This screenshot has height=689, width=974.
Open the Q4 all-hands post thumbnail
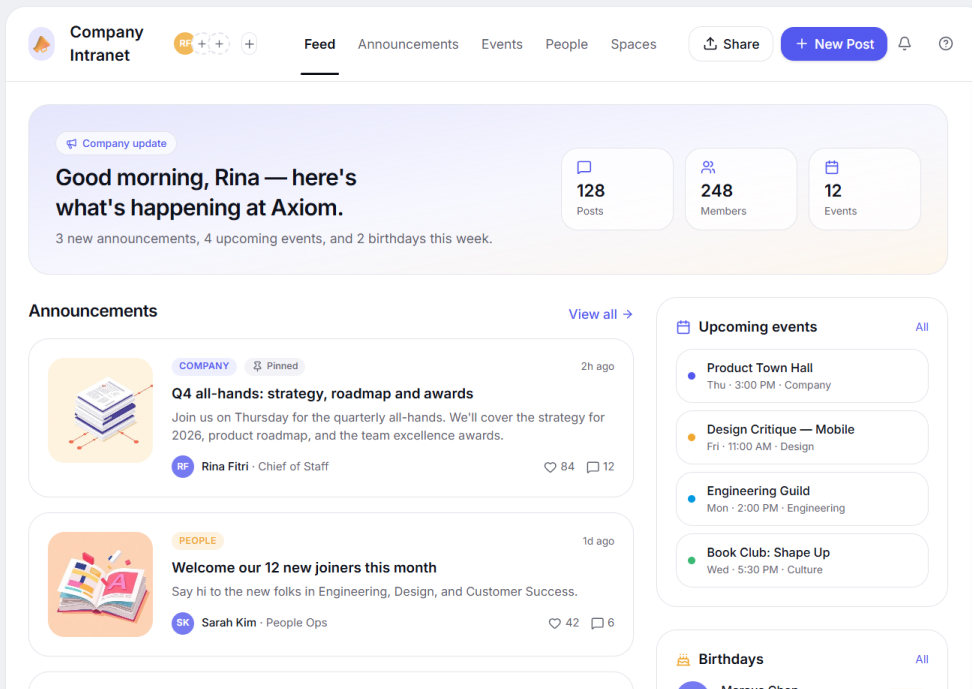click(x=100, y=410)
